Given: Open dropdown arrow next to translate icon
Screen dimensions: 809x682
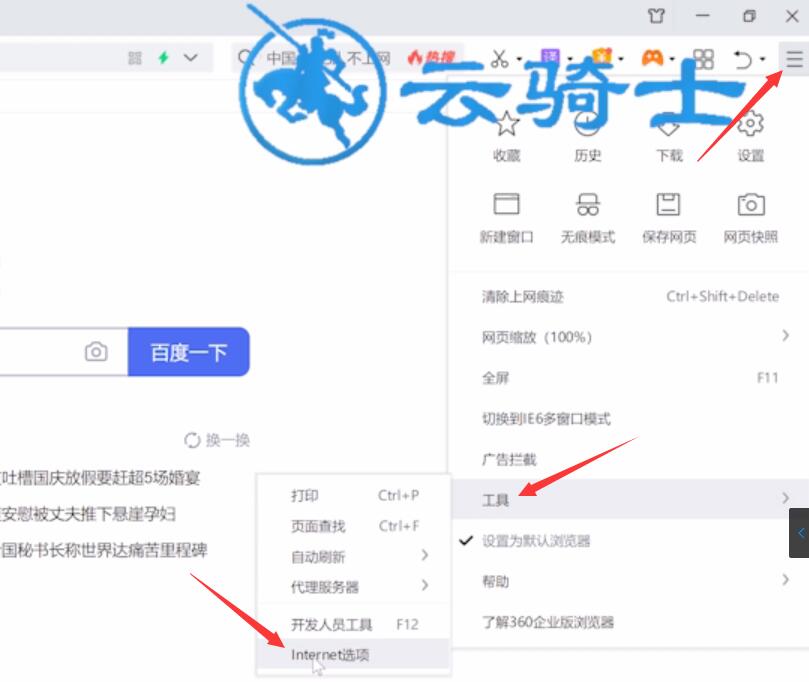Looking at the screenshot, I should point(570,59).
